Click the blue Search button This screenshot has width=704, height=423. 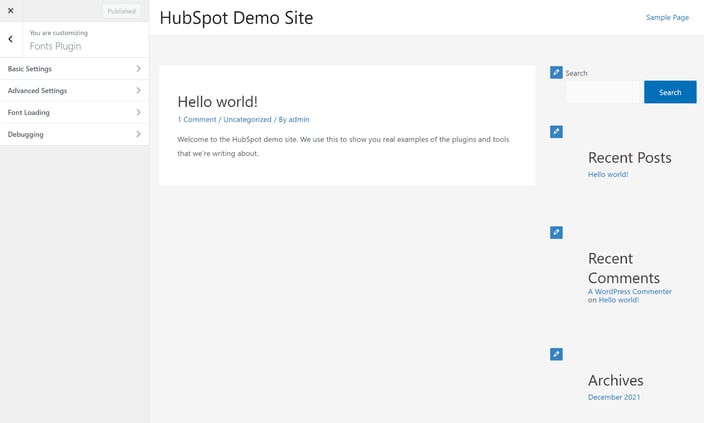coord(670,92)
